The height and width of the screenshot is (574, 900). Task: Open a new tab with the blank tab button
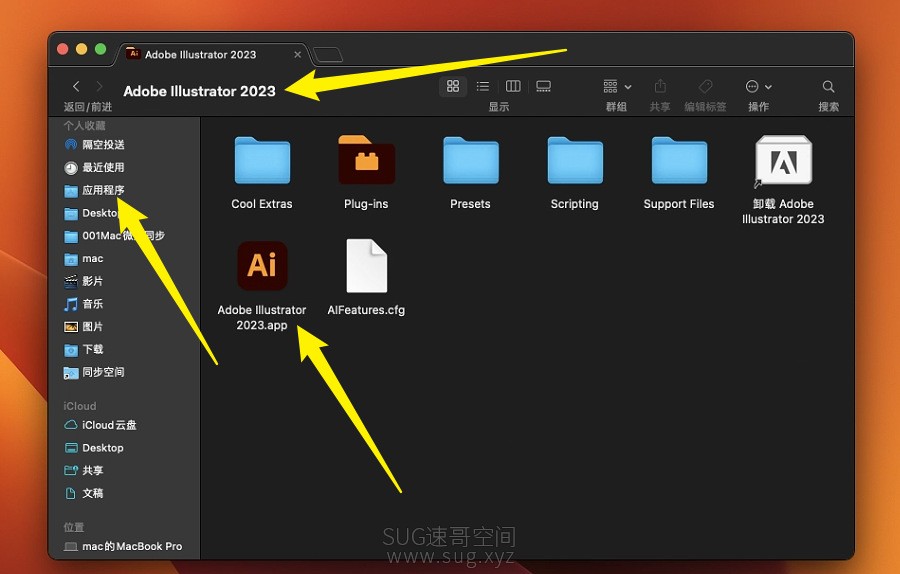pyautogui.click(x=328, y=55)
